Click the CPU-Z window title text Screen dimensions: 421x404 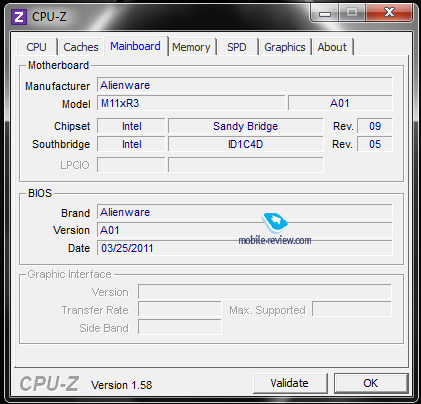coord(49,17)
